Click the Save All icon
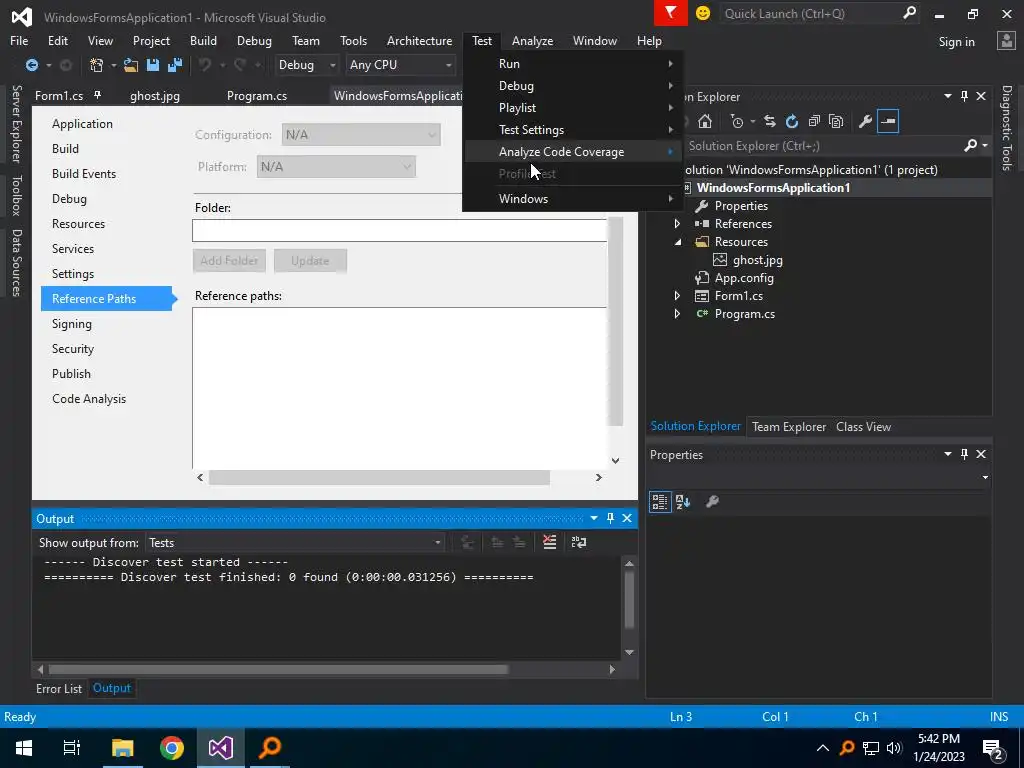This screenshot has height=768, width=1024. tap(175, 65)
